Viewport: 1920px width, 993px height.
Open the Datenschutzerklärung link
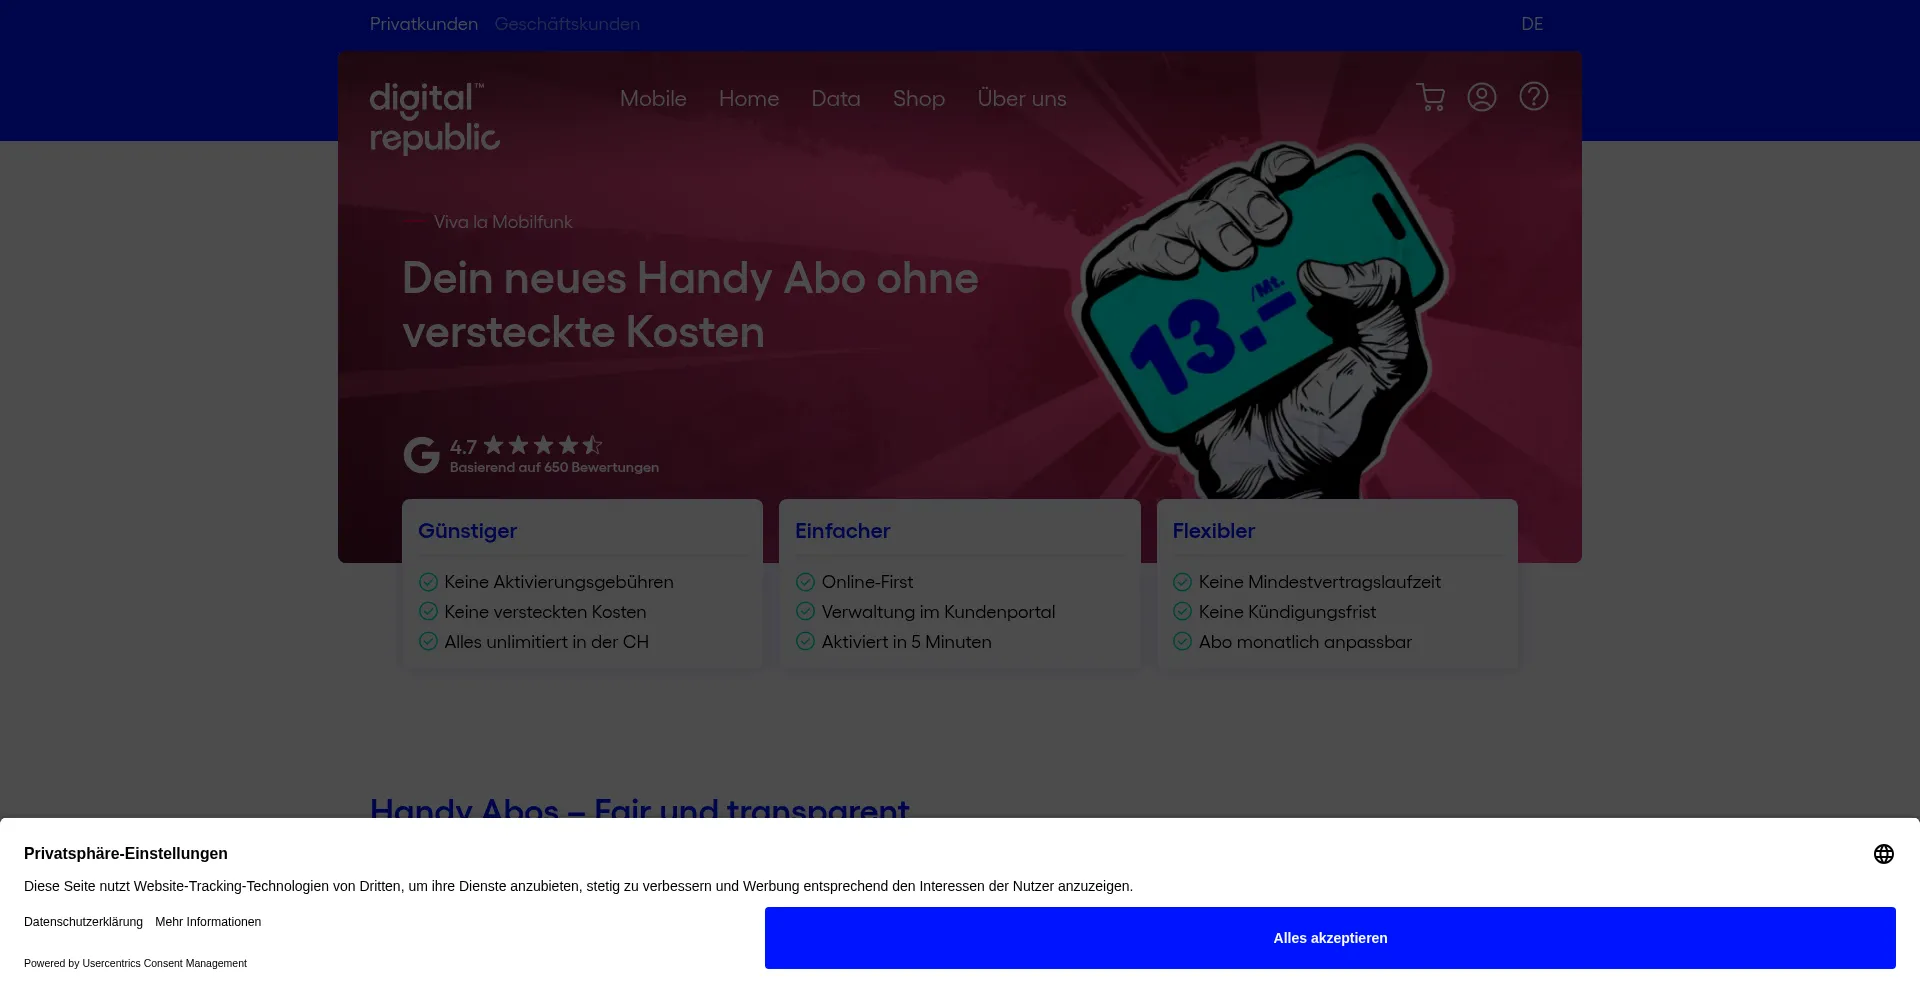pos(83,922)
